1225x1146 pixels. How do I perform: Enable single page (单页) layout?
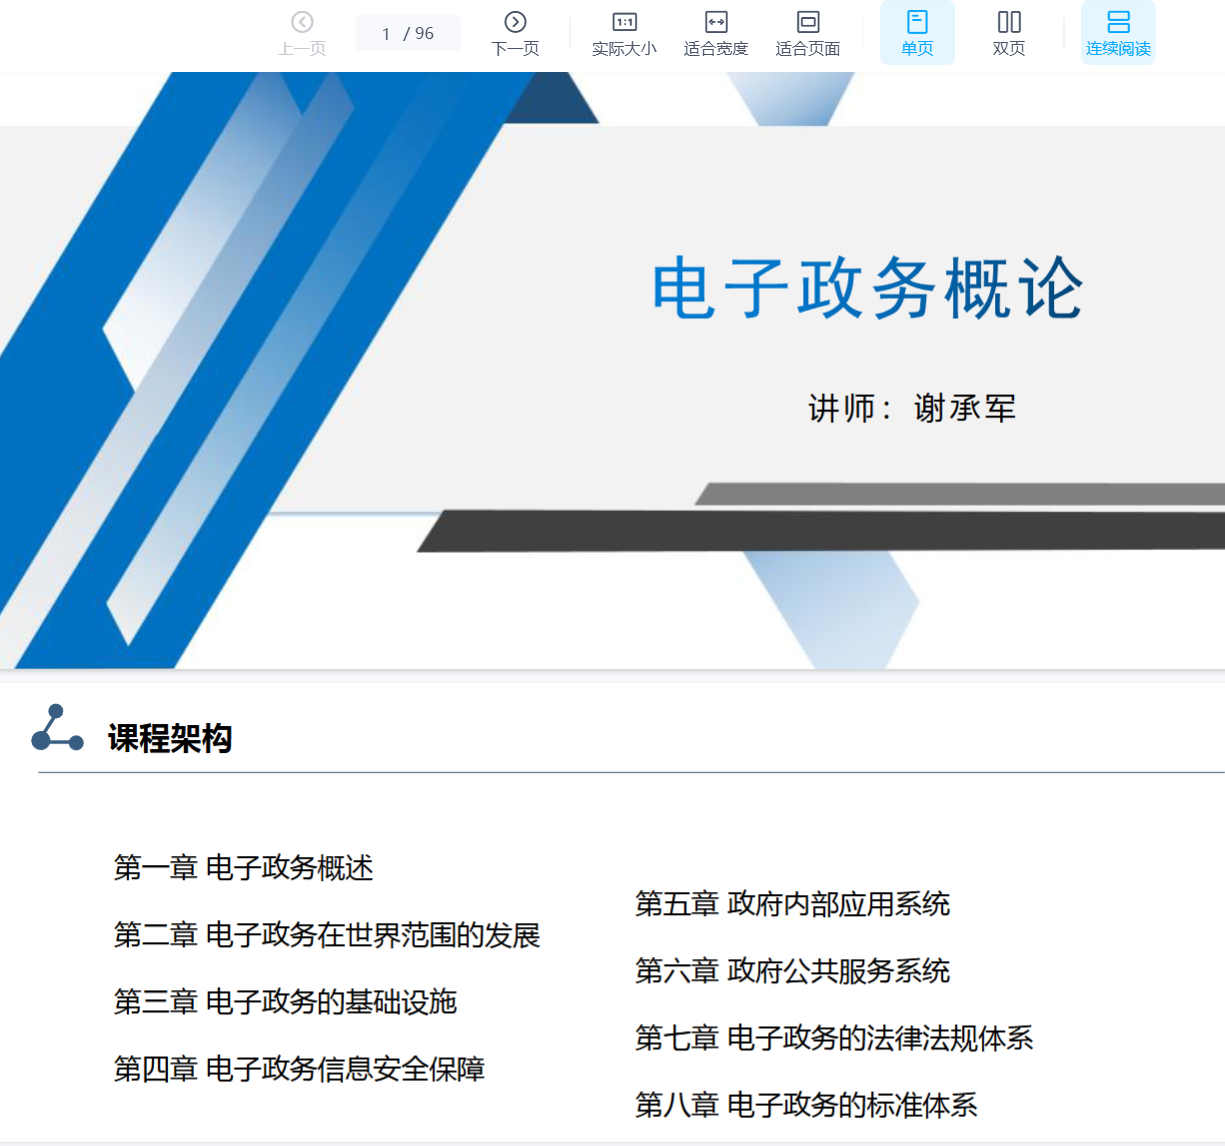click(917, 33)
